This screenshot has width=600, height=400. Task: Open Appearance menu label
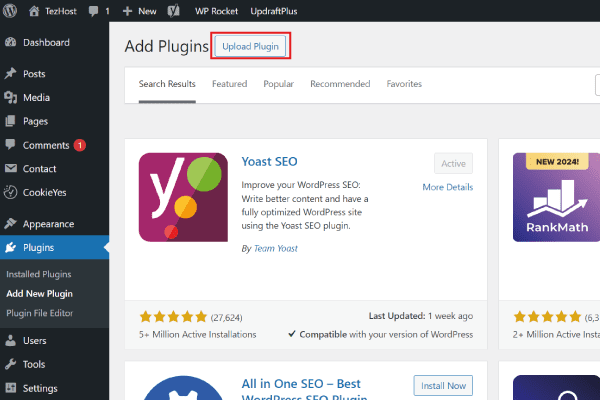point(49,224)
